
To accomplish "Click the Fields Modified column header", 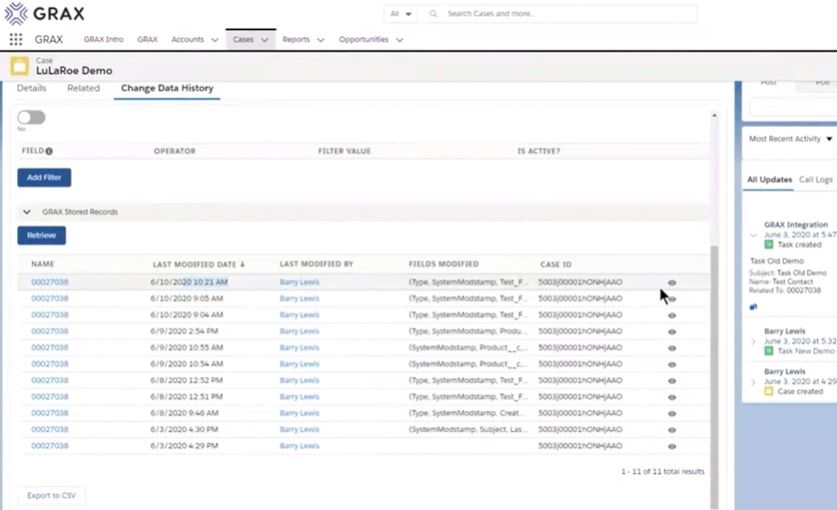I will (x=444, y=264).
